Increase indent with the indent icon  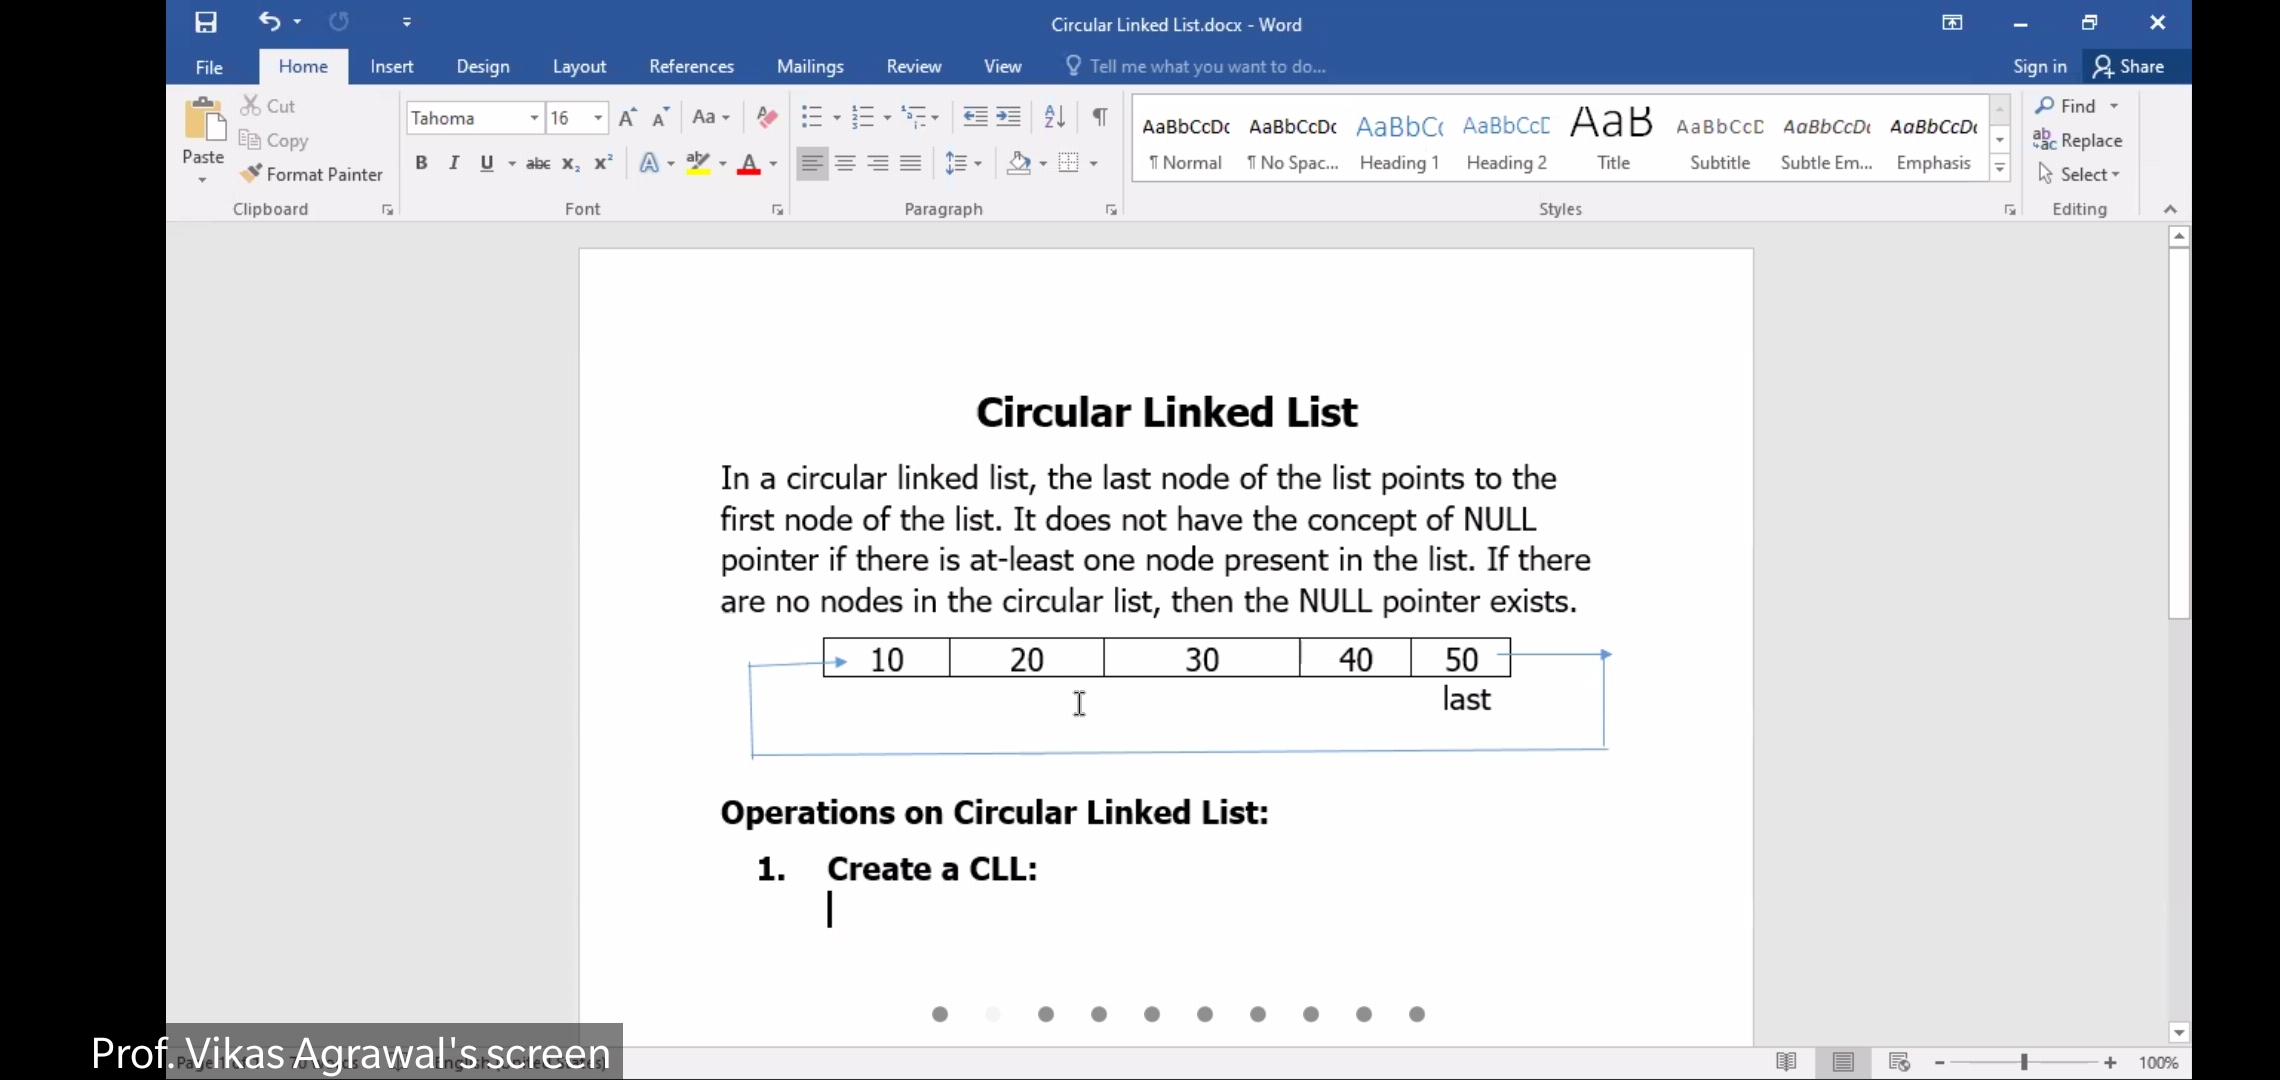click(x=1009, y=117)
